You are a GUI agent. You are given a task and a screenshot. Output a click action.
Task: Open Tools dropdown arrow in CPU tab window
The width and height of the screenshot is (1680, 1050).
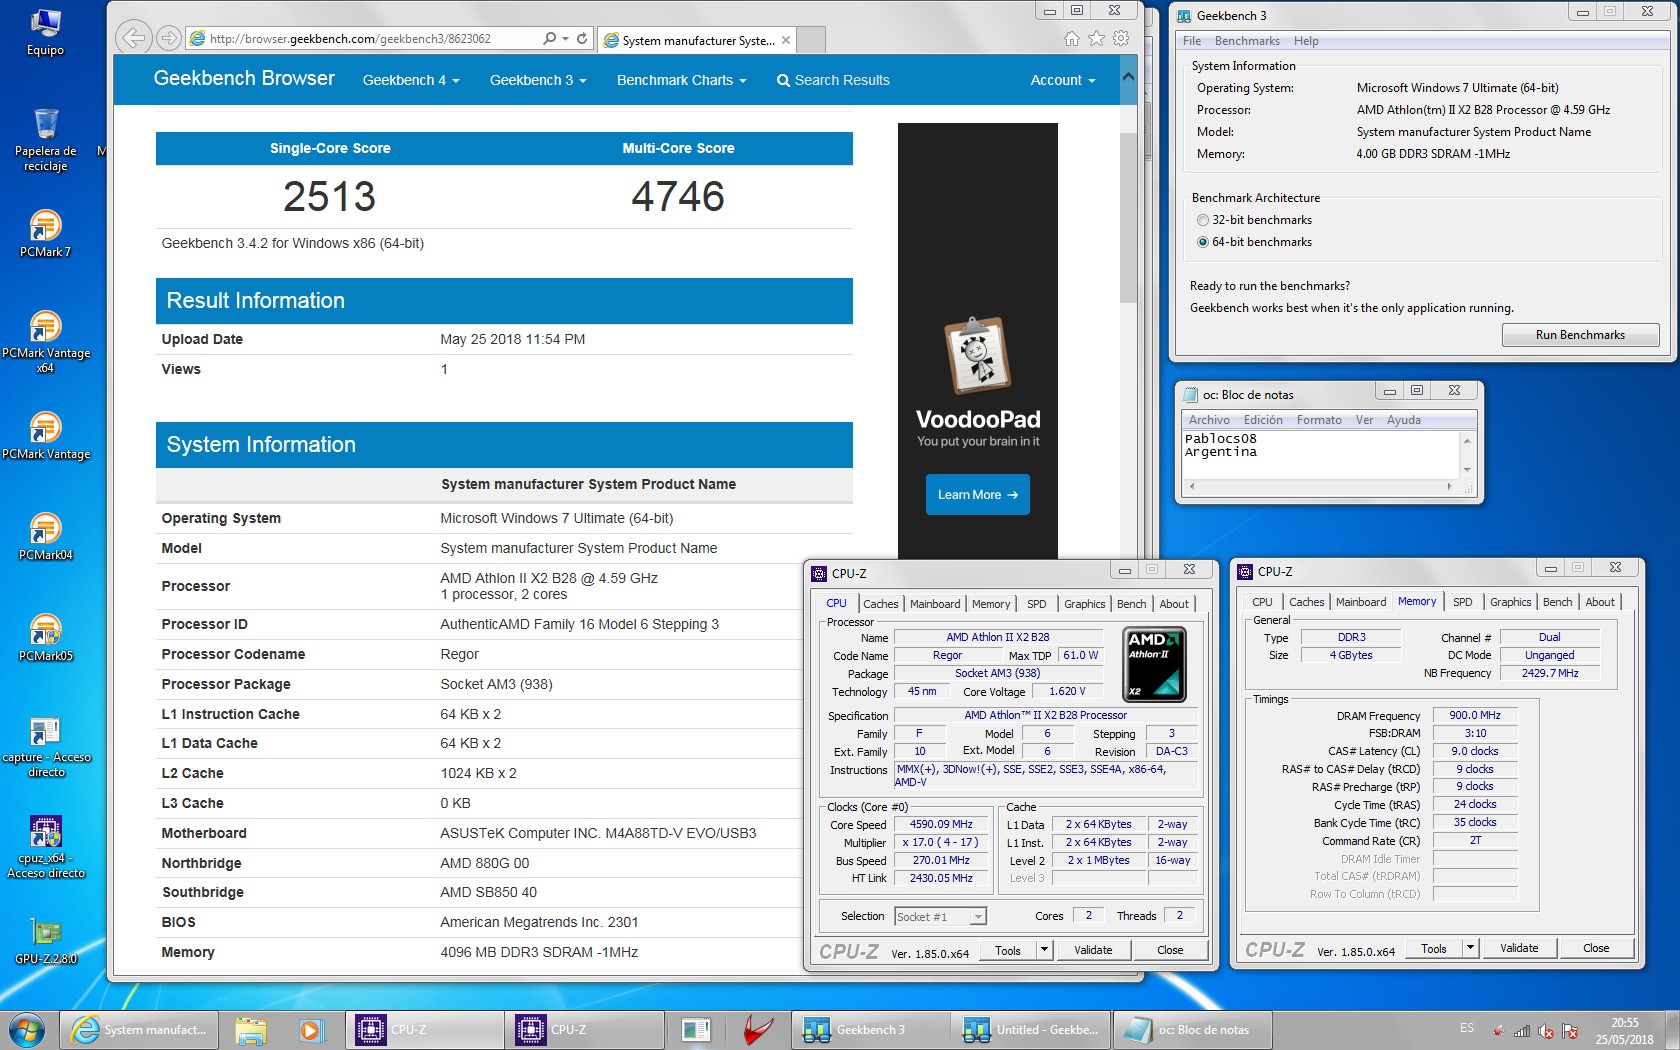[x=1044, y=950]
